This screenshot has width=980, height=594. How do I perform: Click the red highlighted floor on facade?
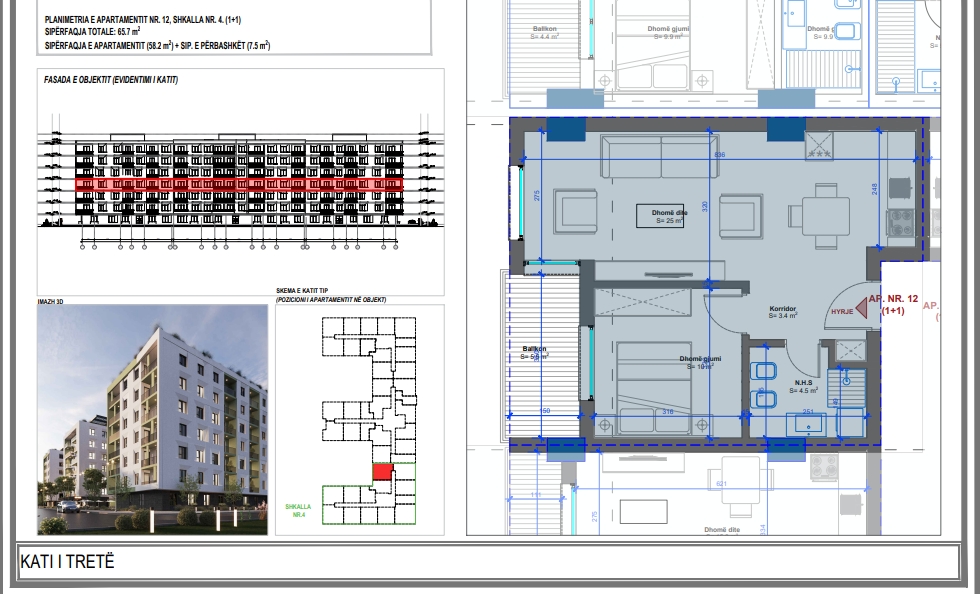pos(240,184)
